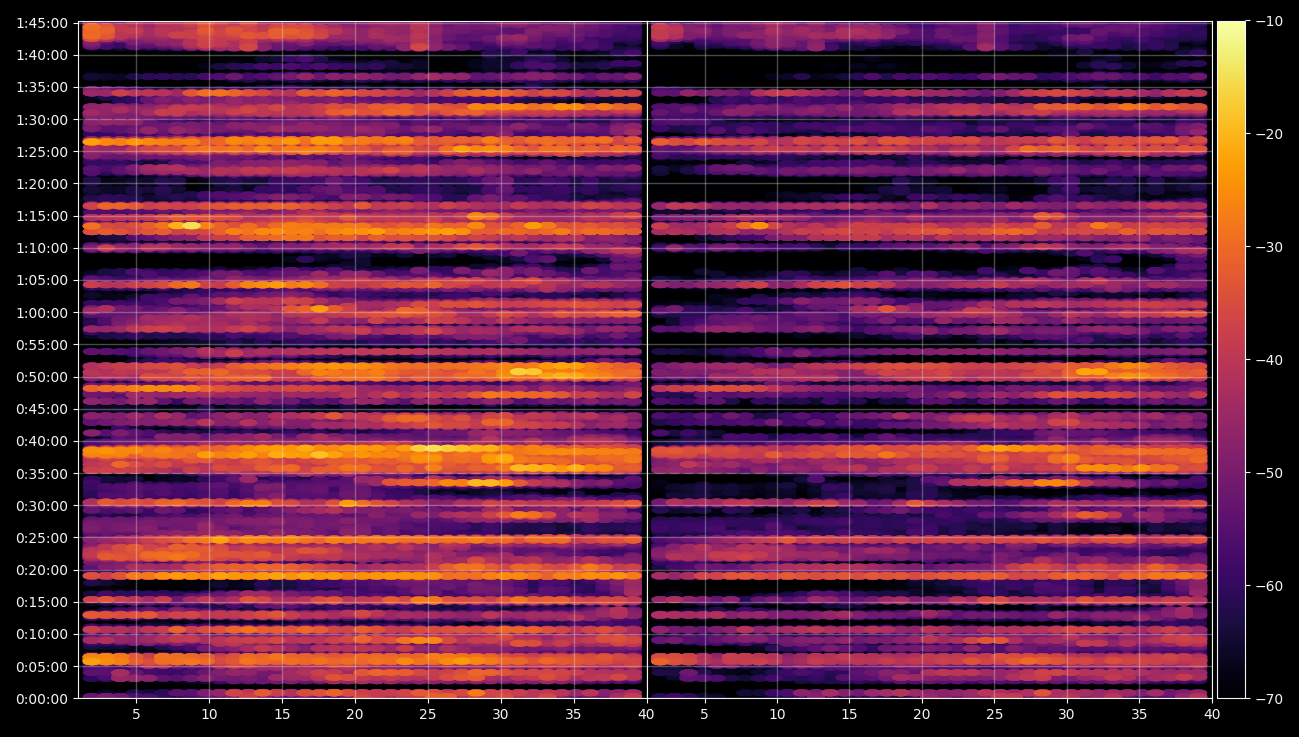1299x737 pixels.
Task: Click x-axis label 35 under the right heatmap
Action: click(1139, 715)
